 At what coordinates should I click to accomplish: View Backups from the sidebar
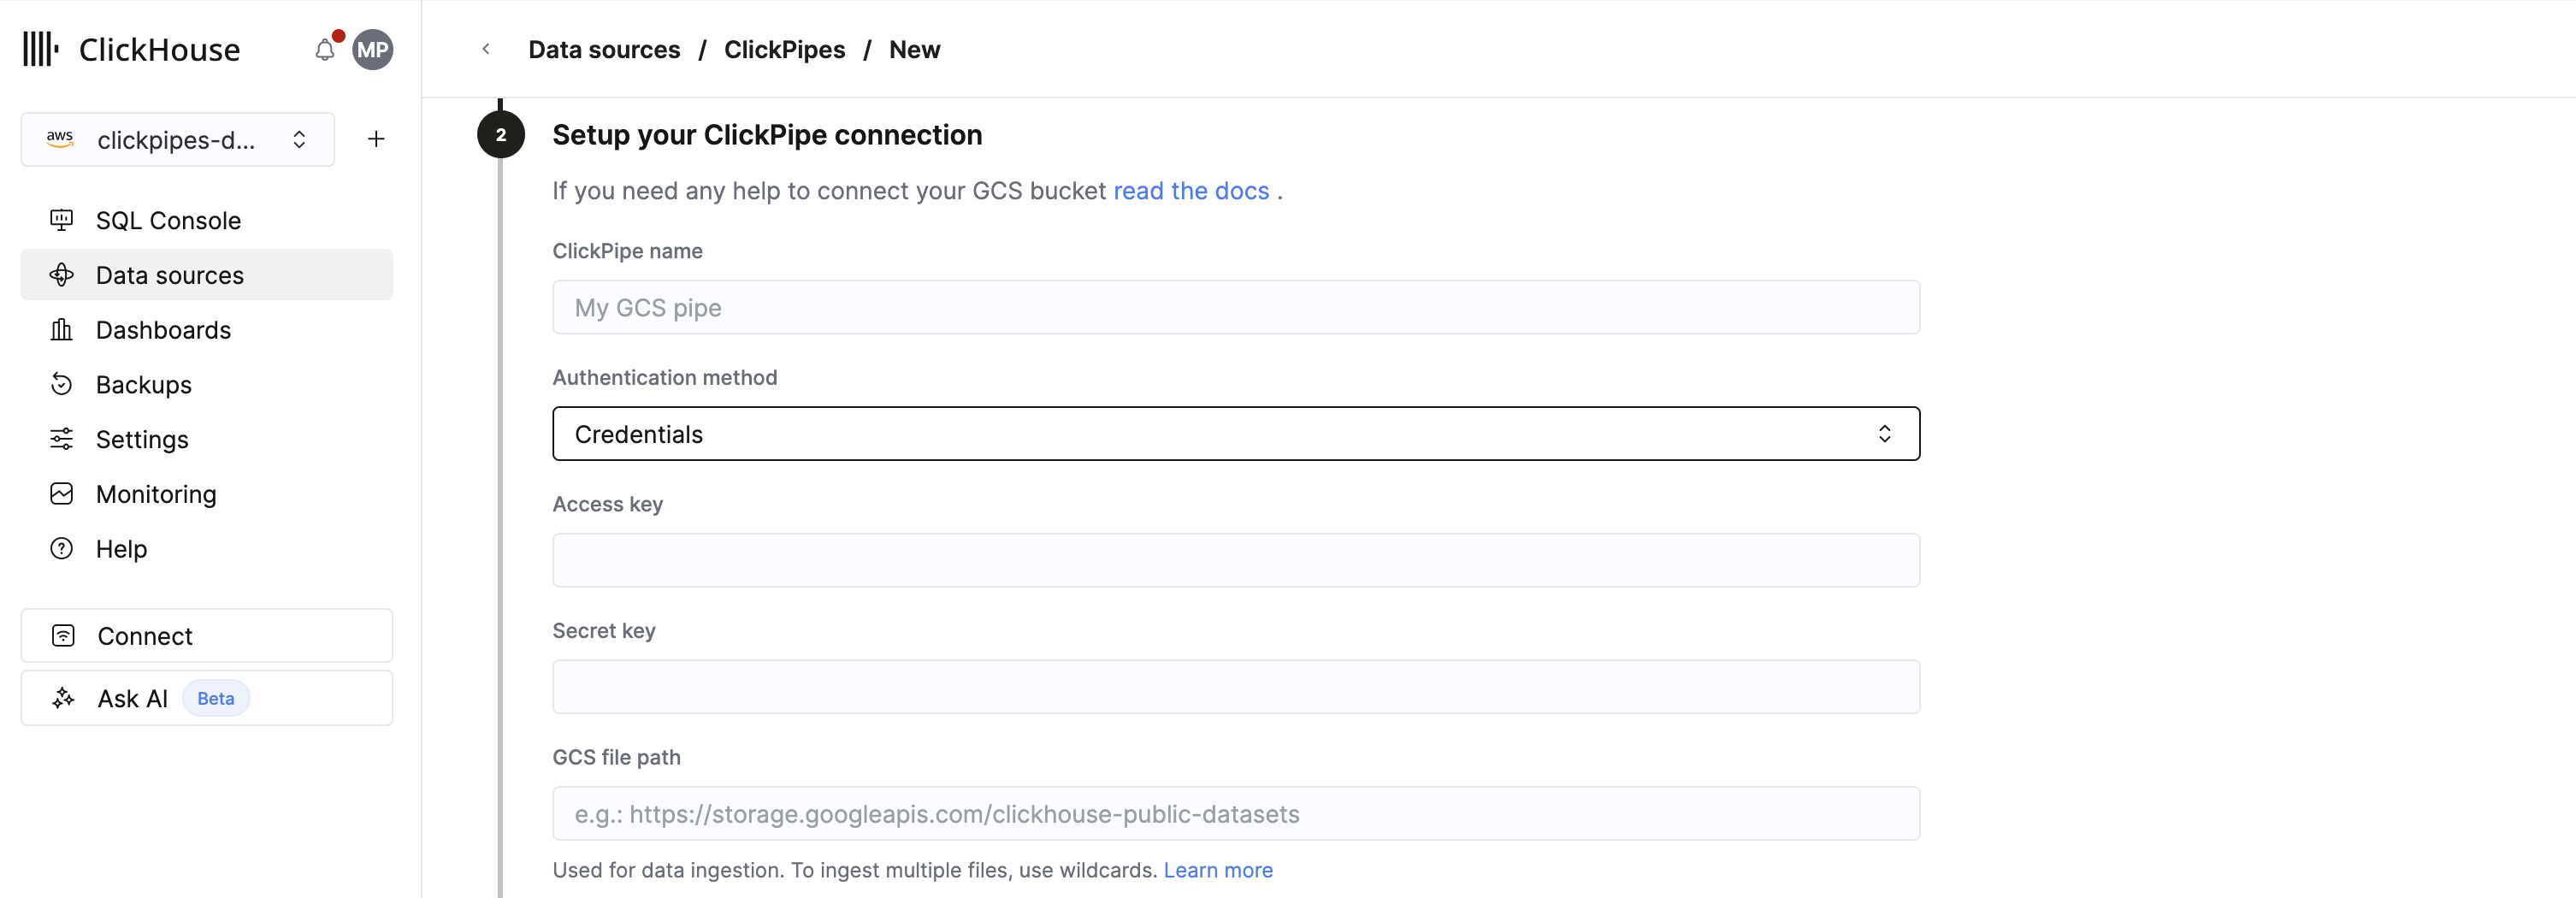click(x=144, y=384)
